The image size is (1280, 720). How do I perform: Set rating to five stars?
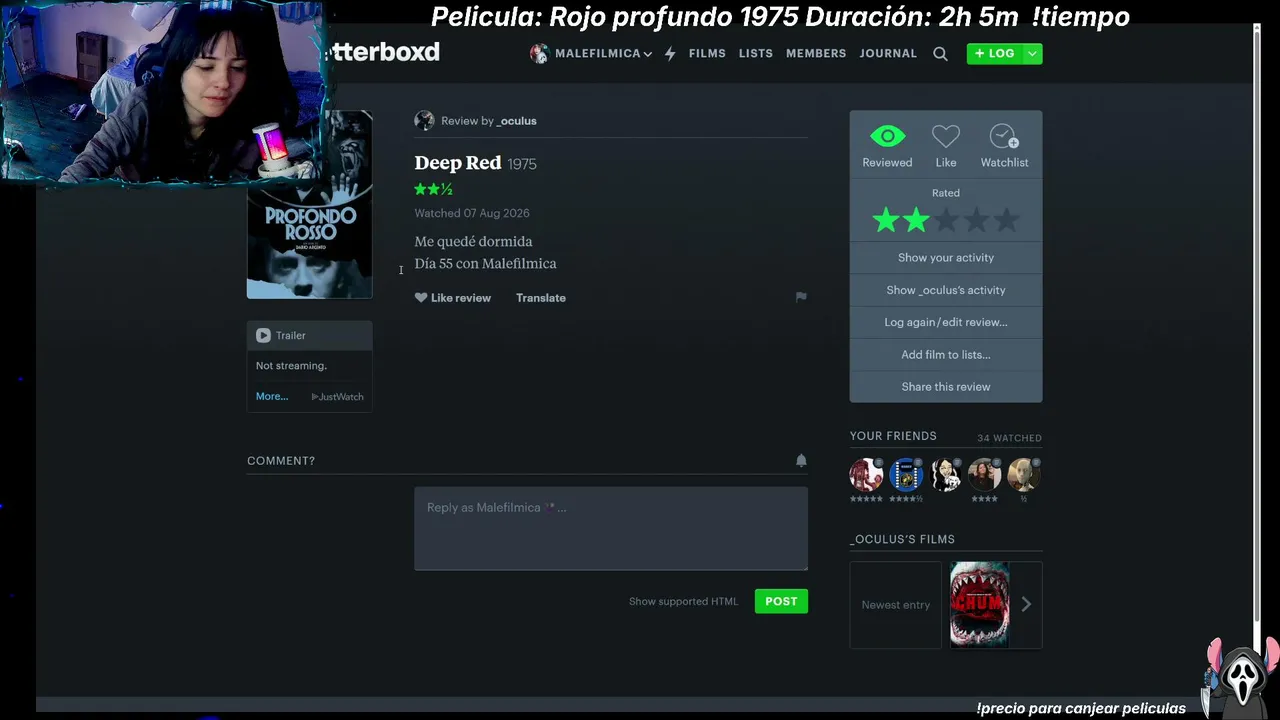coord(1006,220)
